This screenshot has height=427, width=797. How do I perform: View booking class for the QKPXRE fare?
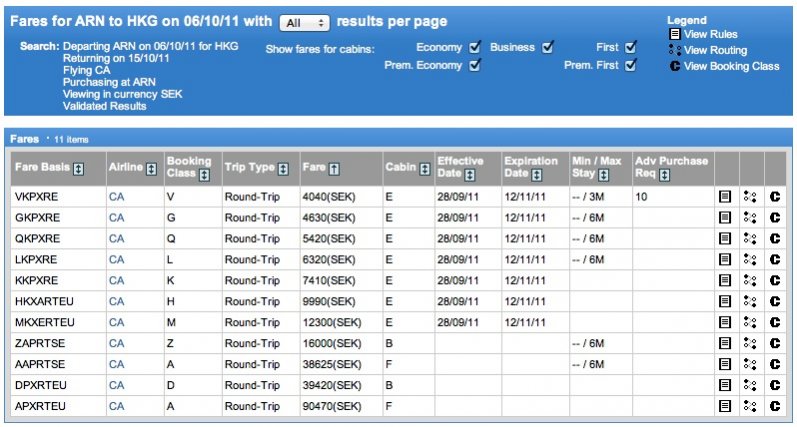774,239
